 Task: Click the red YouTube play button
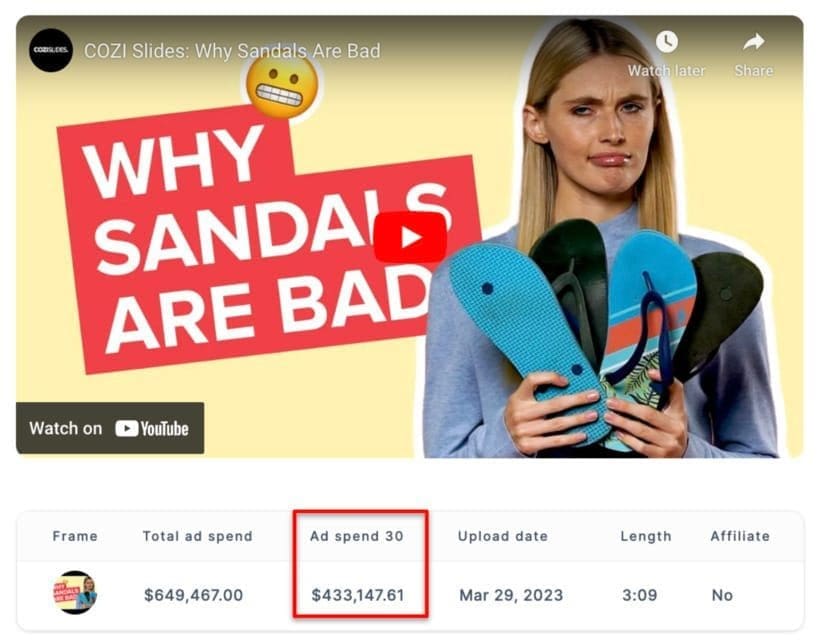tap(410, 237)
